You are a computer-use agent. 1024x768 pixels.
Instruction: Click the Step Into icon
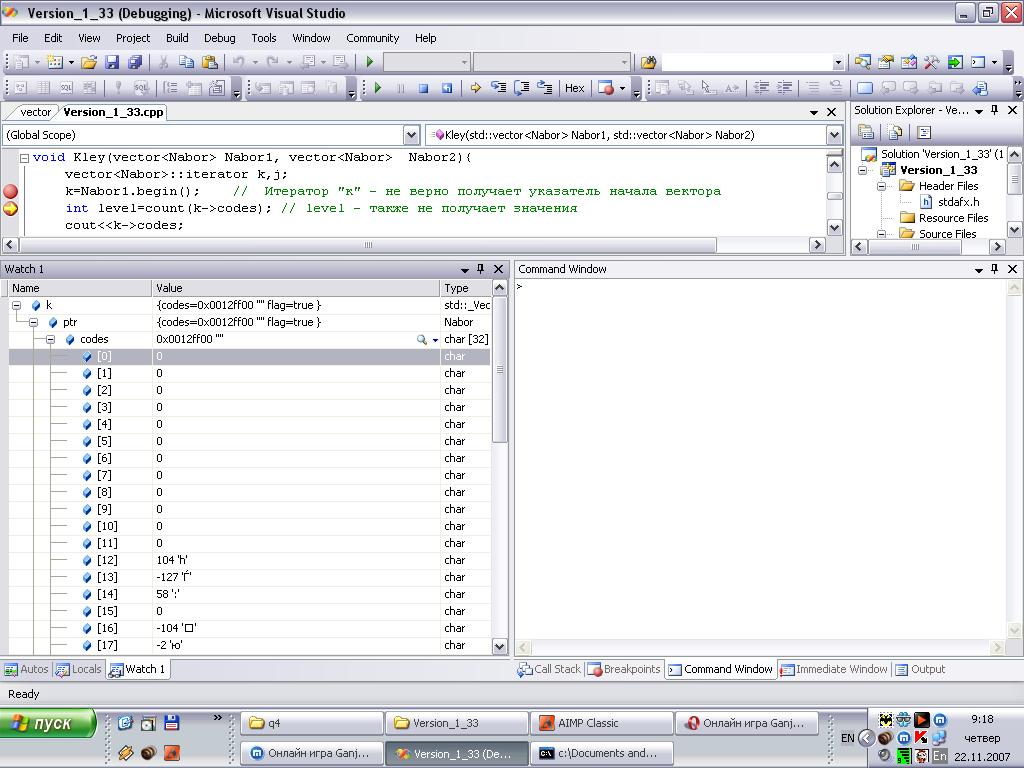coord(498,88)
